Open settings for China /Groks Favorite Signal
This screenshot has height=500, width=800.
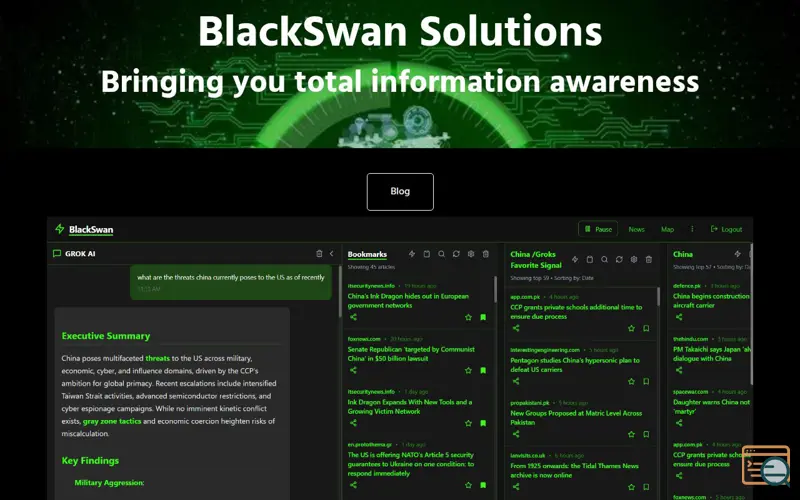pos(634,259)
